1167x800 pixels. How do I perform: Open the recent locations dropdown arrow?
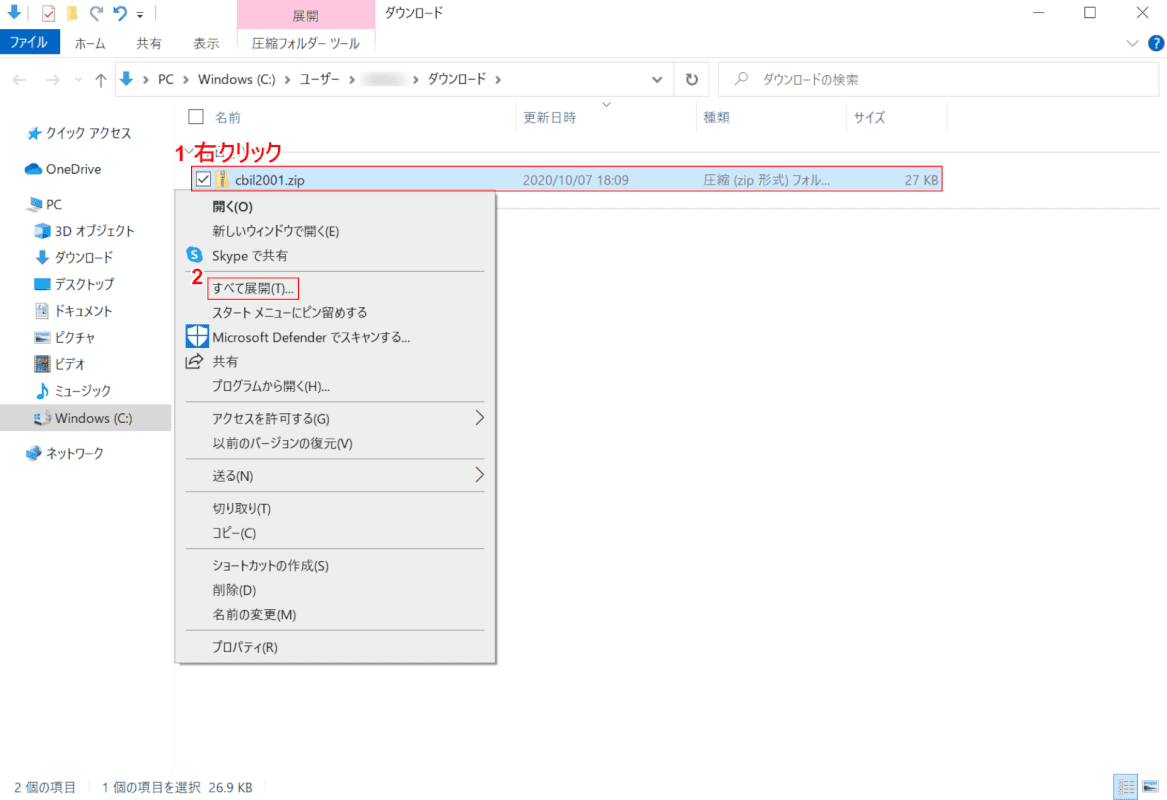click(77, 80)
